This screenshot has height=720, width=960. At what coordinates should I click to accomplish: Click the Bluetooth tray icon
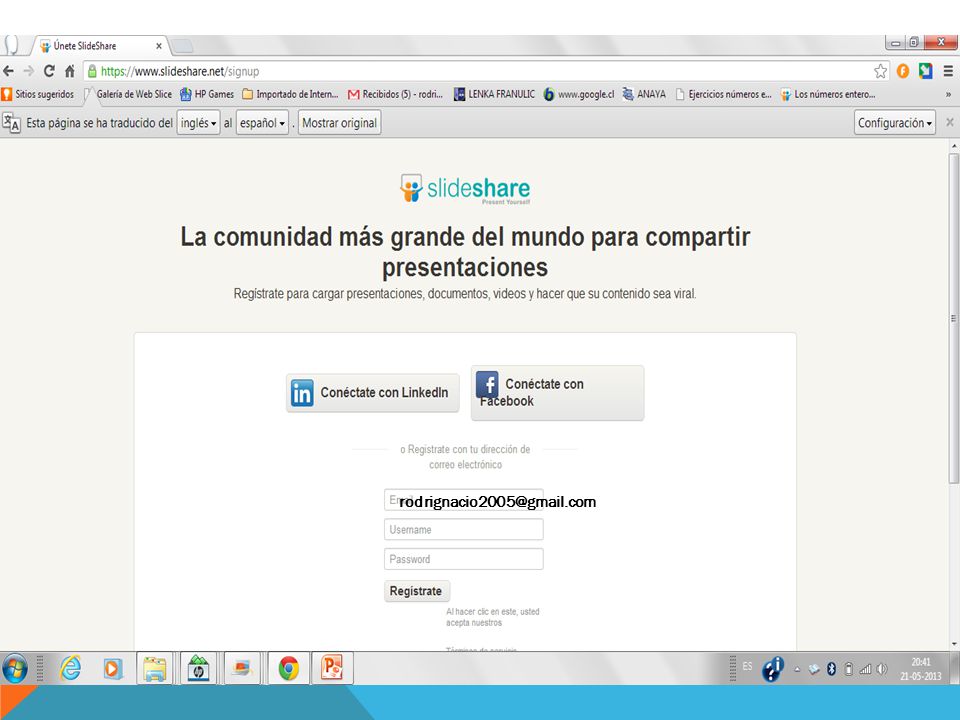coord(831,669)
